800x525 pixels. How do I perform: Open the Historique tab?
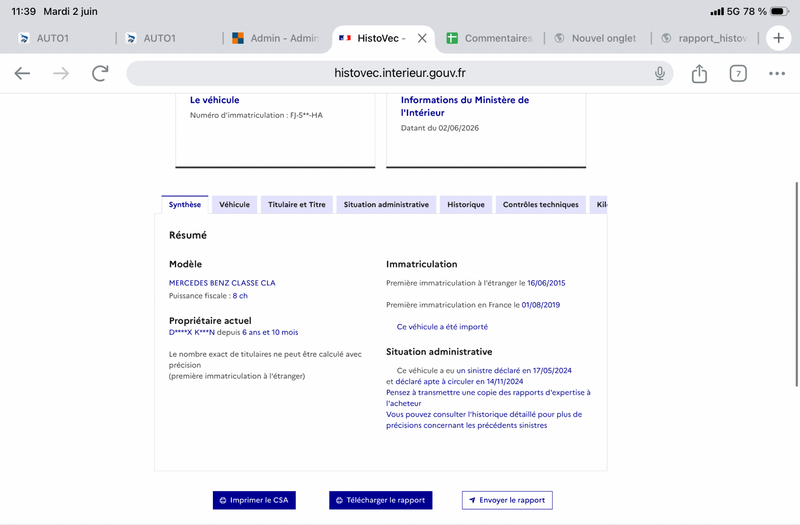(x=466, y=205)
